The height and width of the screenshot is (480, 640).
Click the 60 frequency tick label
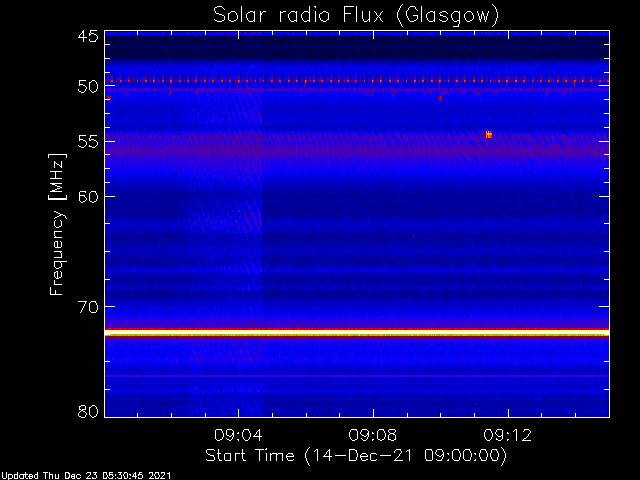pyautogui.click(x=88, y=197)
